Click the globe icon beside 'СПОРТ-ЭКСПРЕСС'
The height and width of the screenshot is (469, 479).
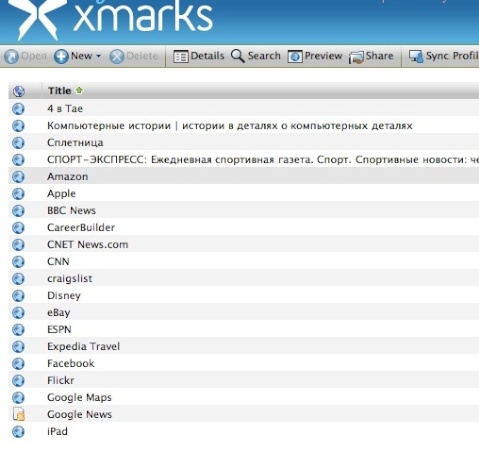(x=18, y=160)
